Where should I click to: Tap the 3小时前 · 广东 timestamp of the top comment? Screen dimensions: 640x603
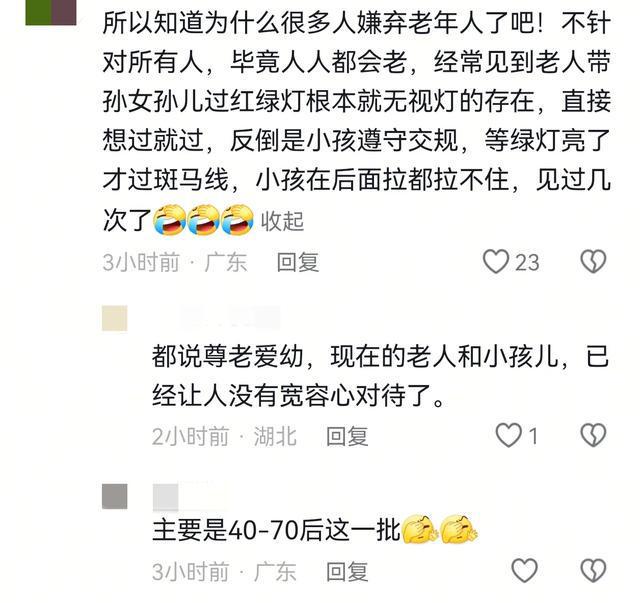[x=175, y=262]
